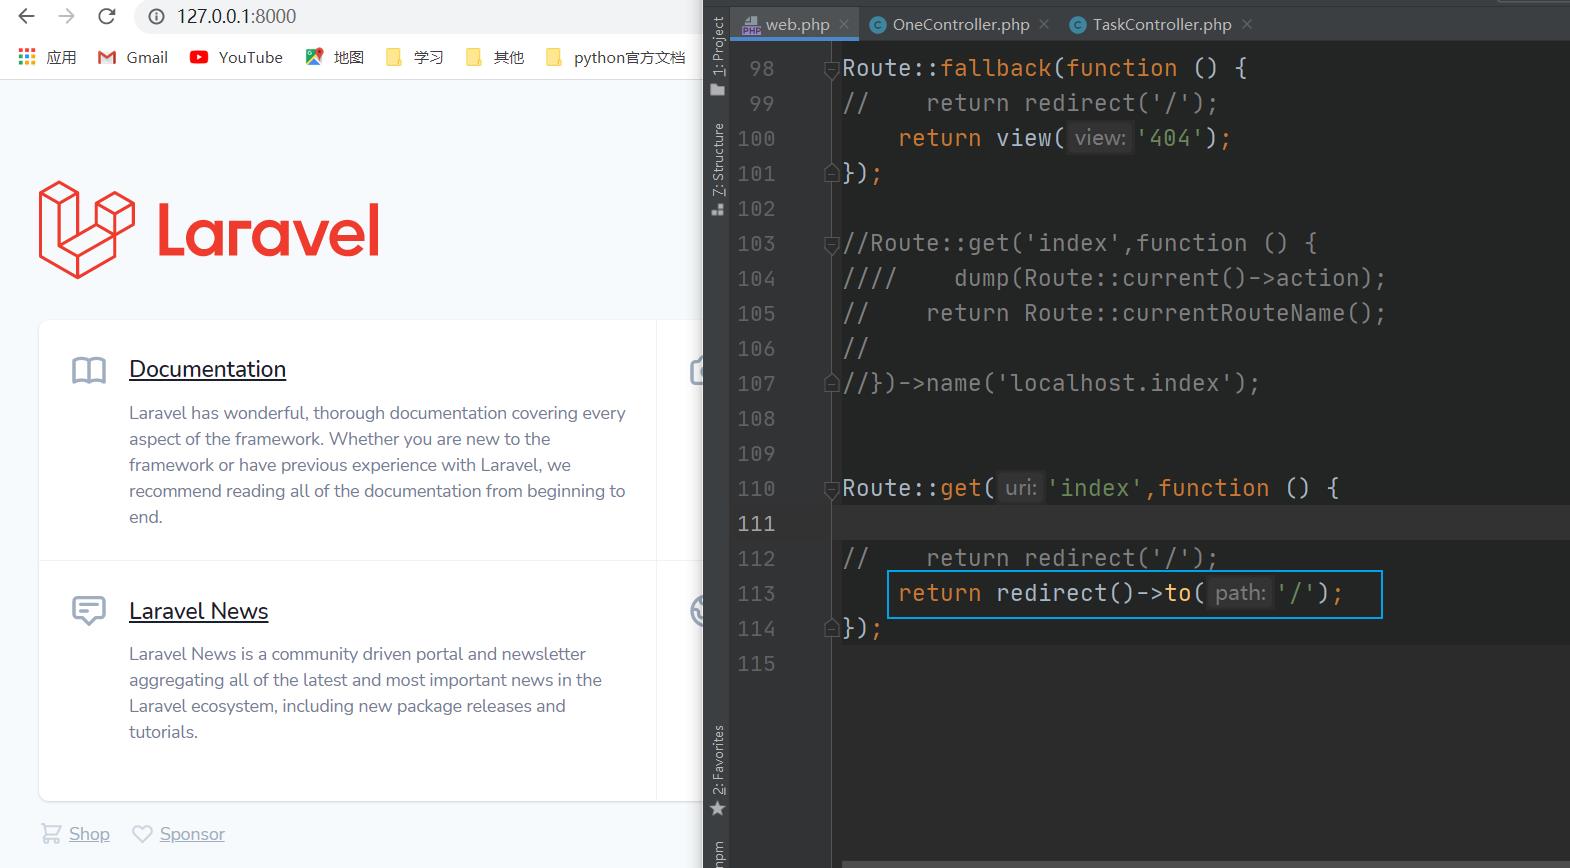Collapse the commented block at line 103
1570x868 pixels.
tap(831, 243)
